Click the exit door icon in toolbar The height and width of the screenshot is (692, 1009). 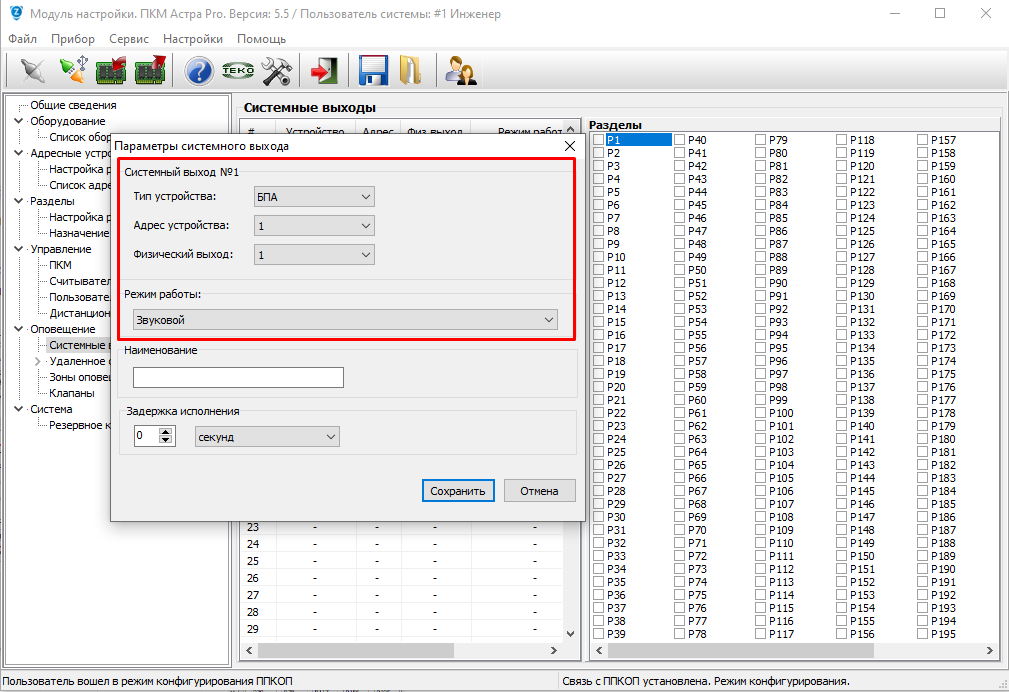click(x=322, y=71)
